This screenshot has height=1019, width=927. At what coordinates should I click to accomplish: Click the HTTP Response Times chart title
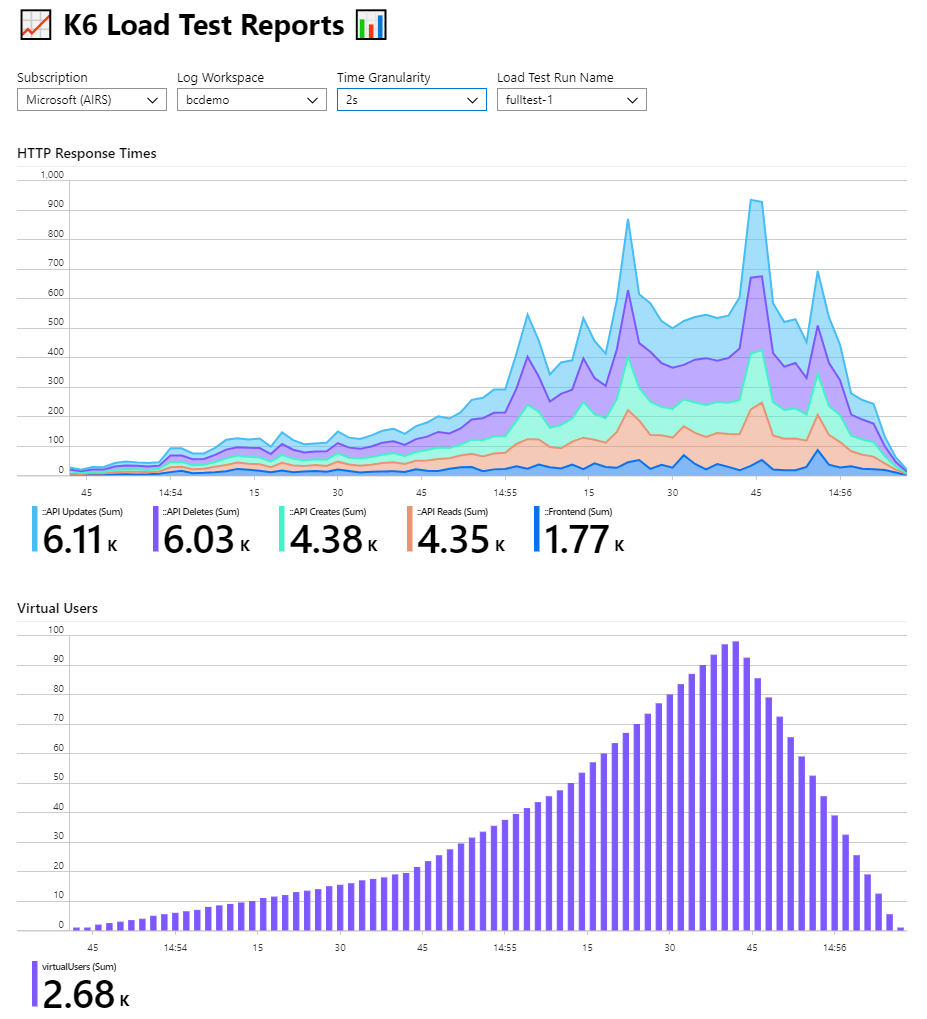point(87,153)
